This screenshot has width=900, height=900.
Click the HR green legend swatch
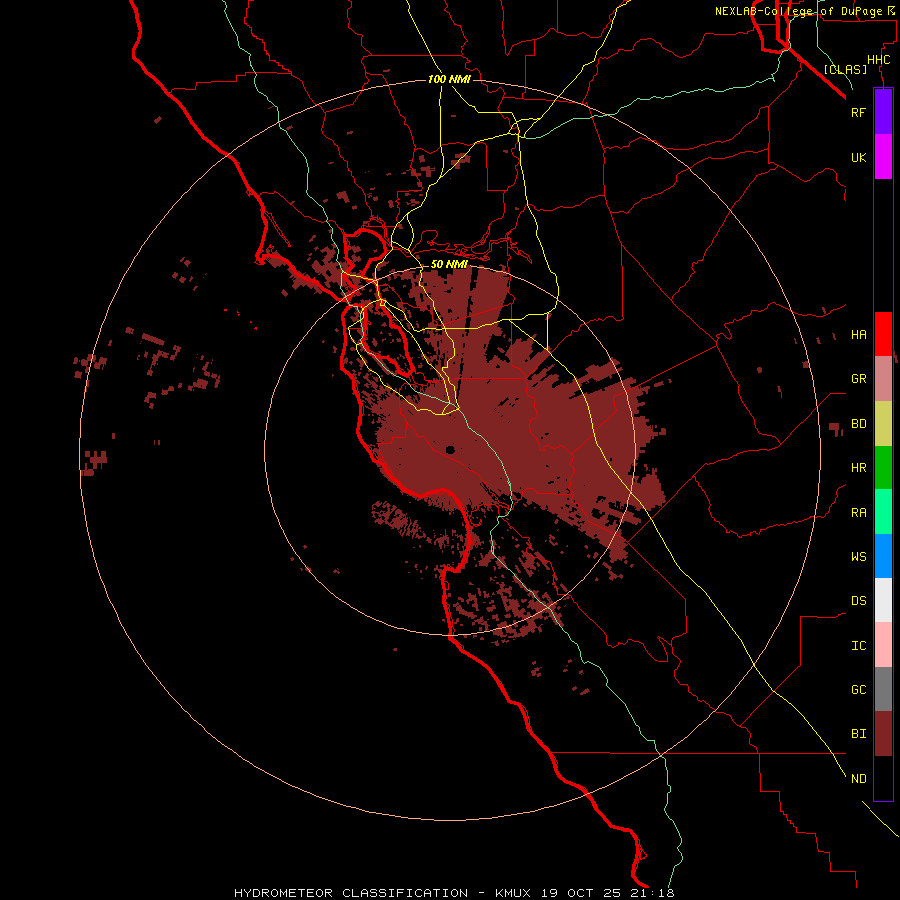click(x=883, y=468)
